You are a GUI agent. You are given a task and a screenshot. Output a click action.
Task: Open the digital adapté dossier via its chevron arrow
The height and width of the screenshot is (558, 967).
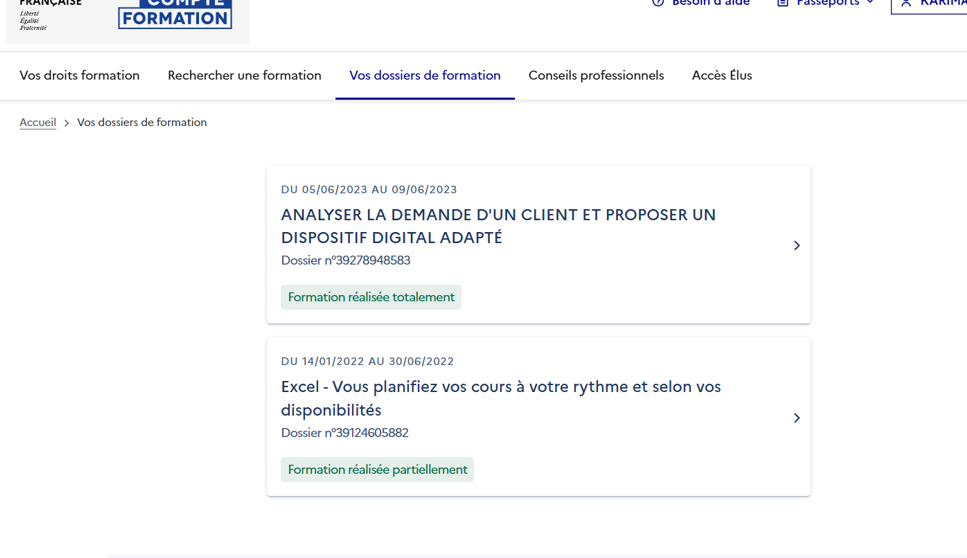coord(796,245)
